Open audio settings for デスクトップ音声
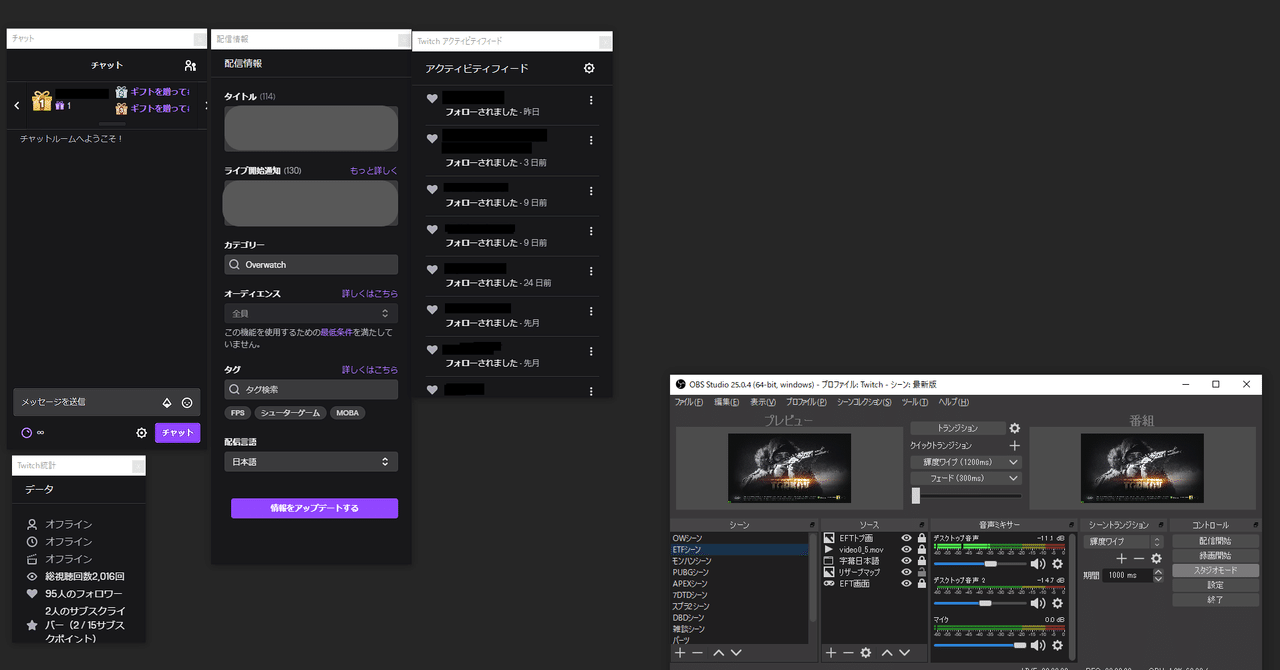 (1057, 564)
